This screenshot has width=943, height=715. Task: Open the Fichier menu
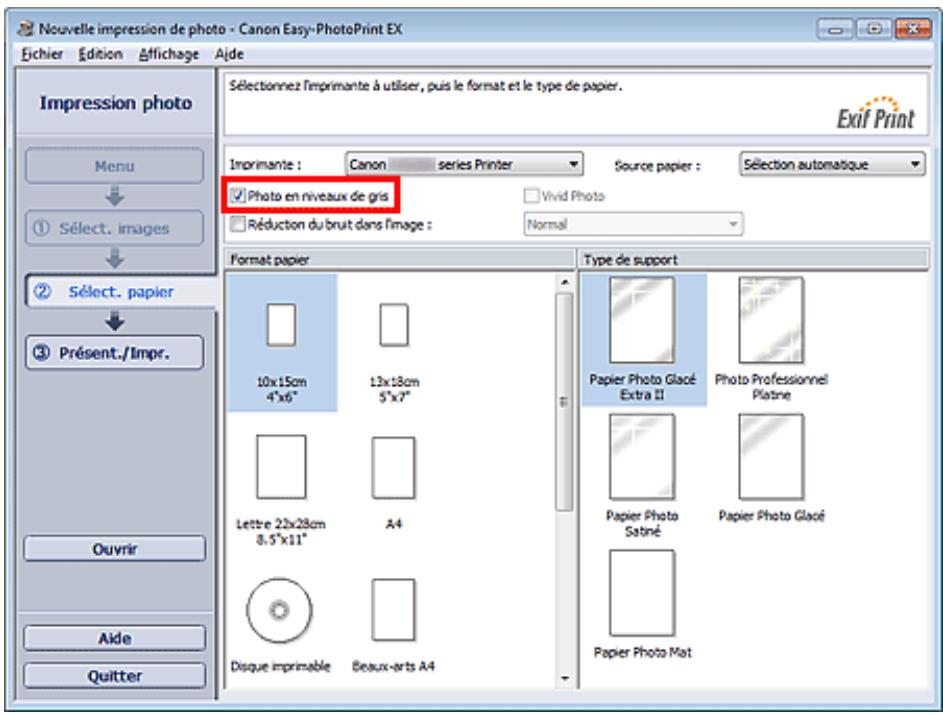click(x=42, y=54)
